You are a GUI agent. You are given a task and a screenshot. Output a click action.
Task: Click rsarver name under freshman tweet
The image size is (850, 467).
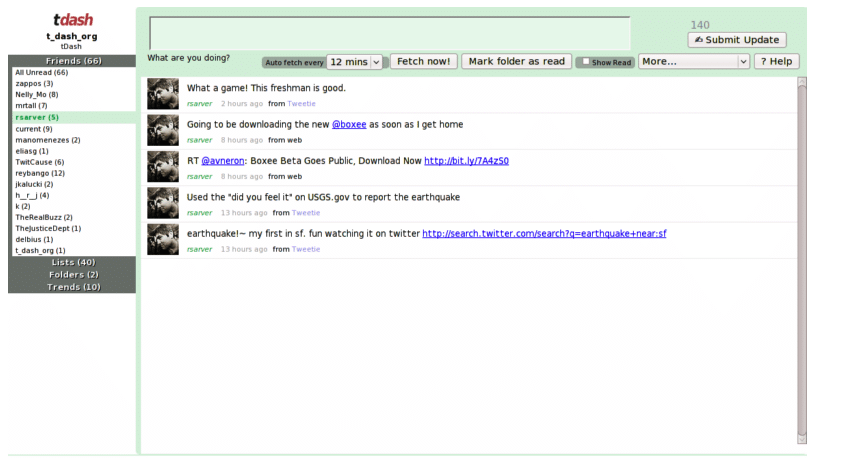(x=199, y=104)
